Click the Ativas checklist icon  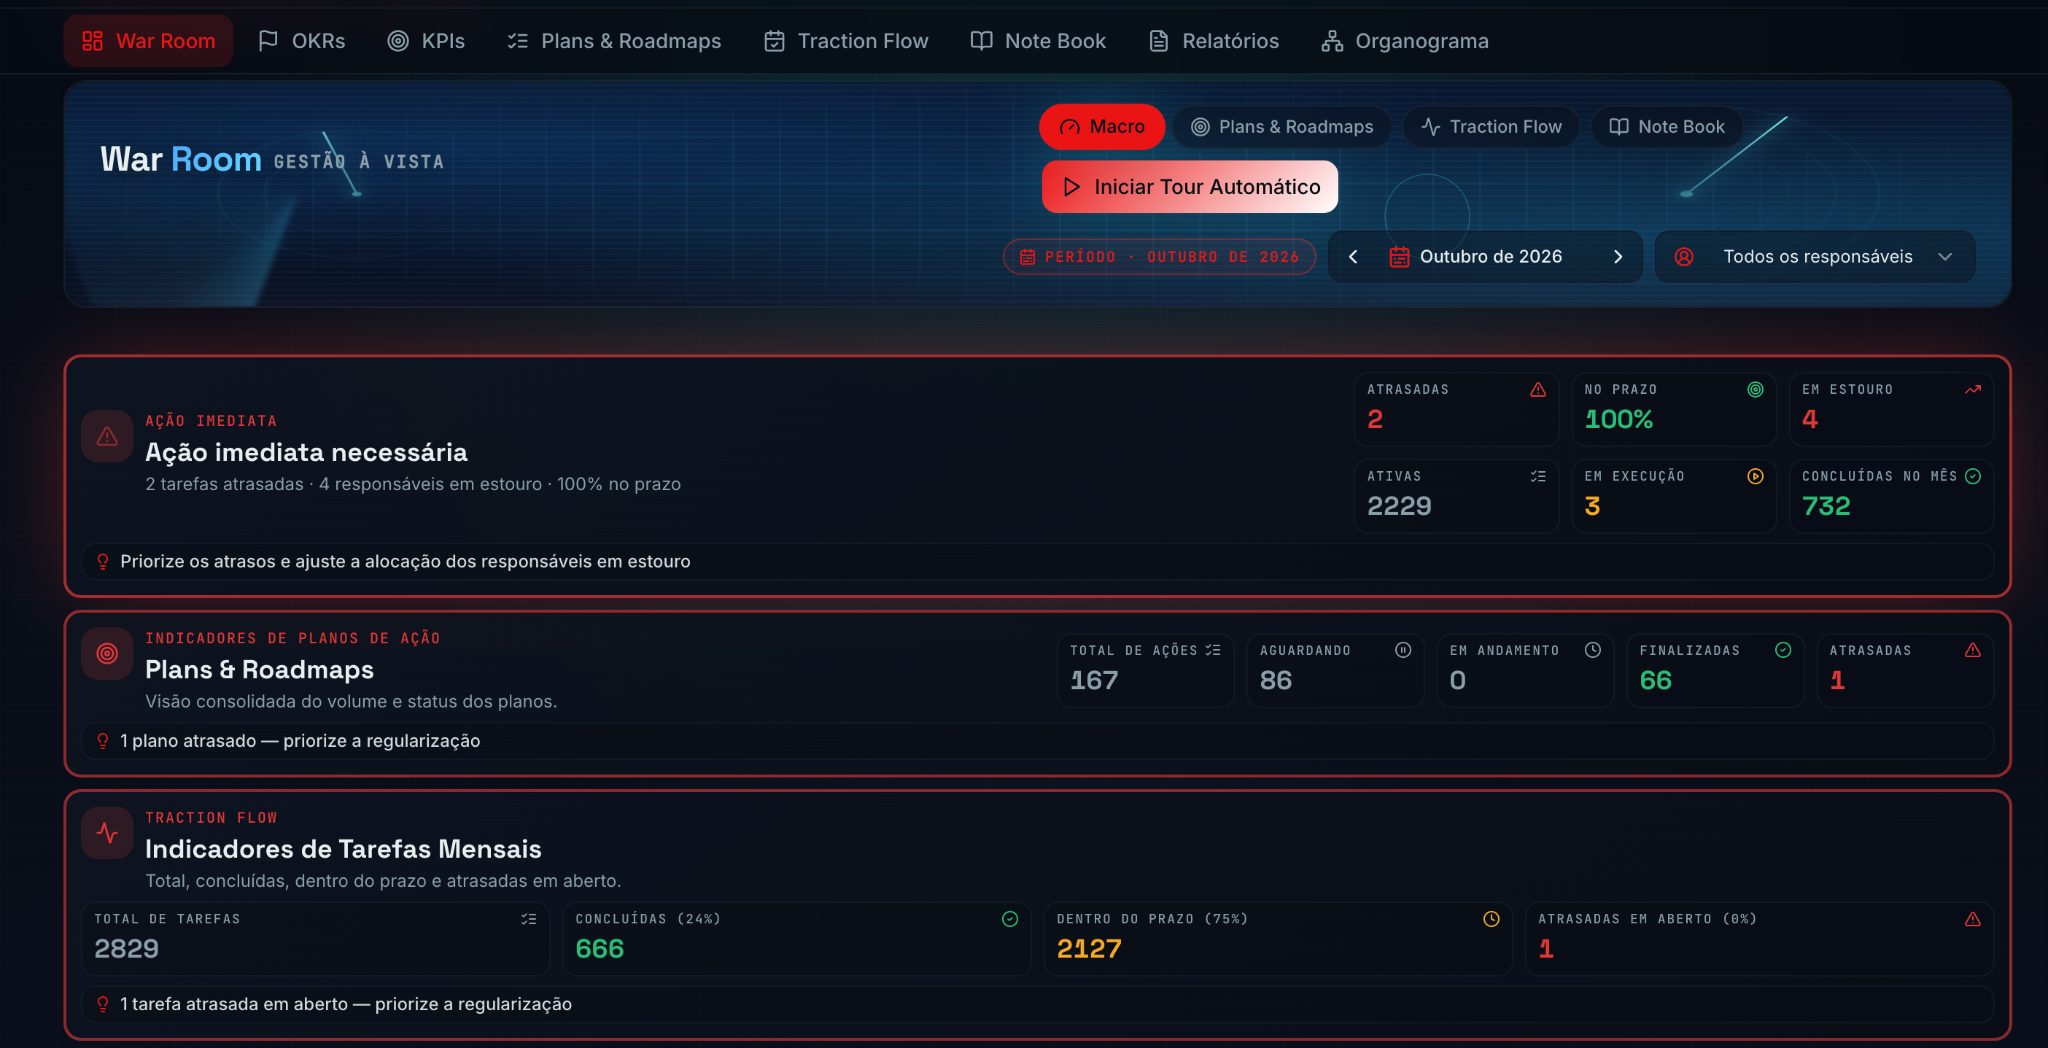coord(1538,477)
